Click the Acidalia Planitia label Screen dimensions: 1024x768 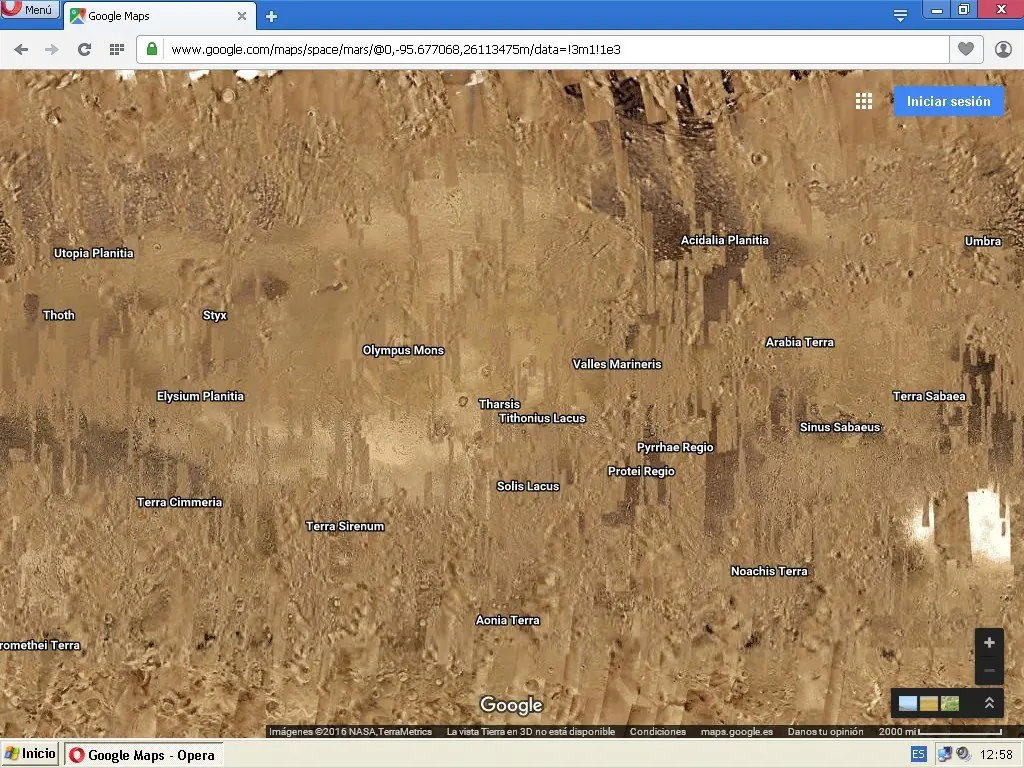(725, 240)
